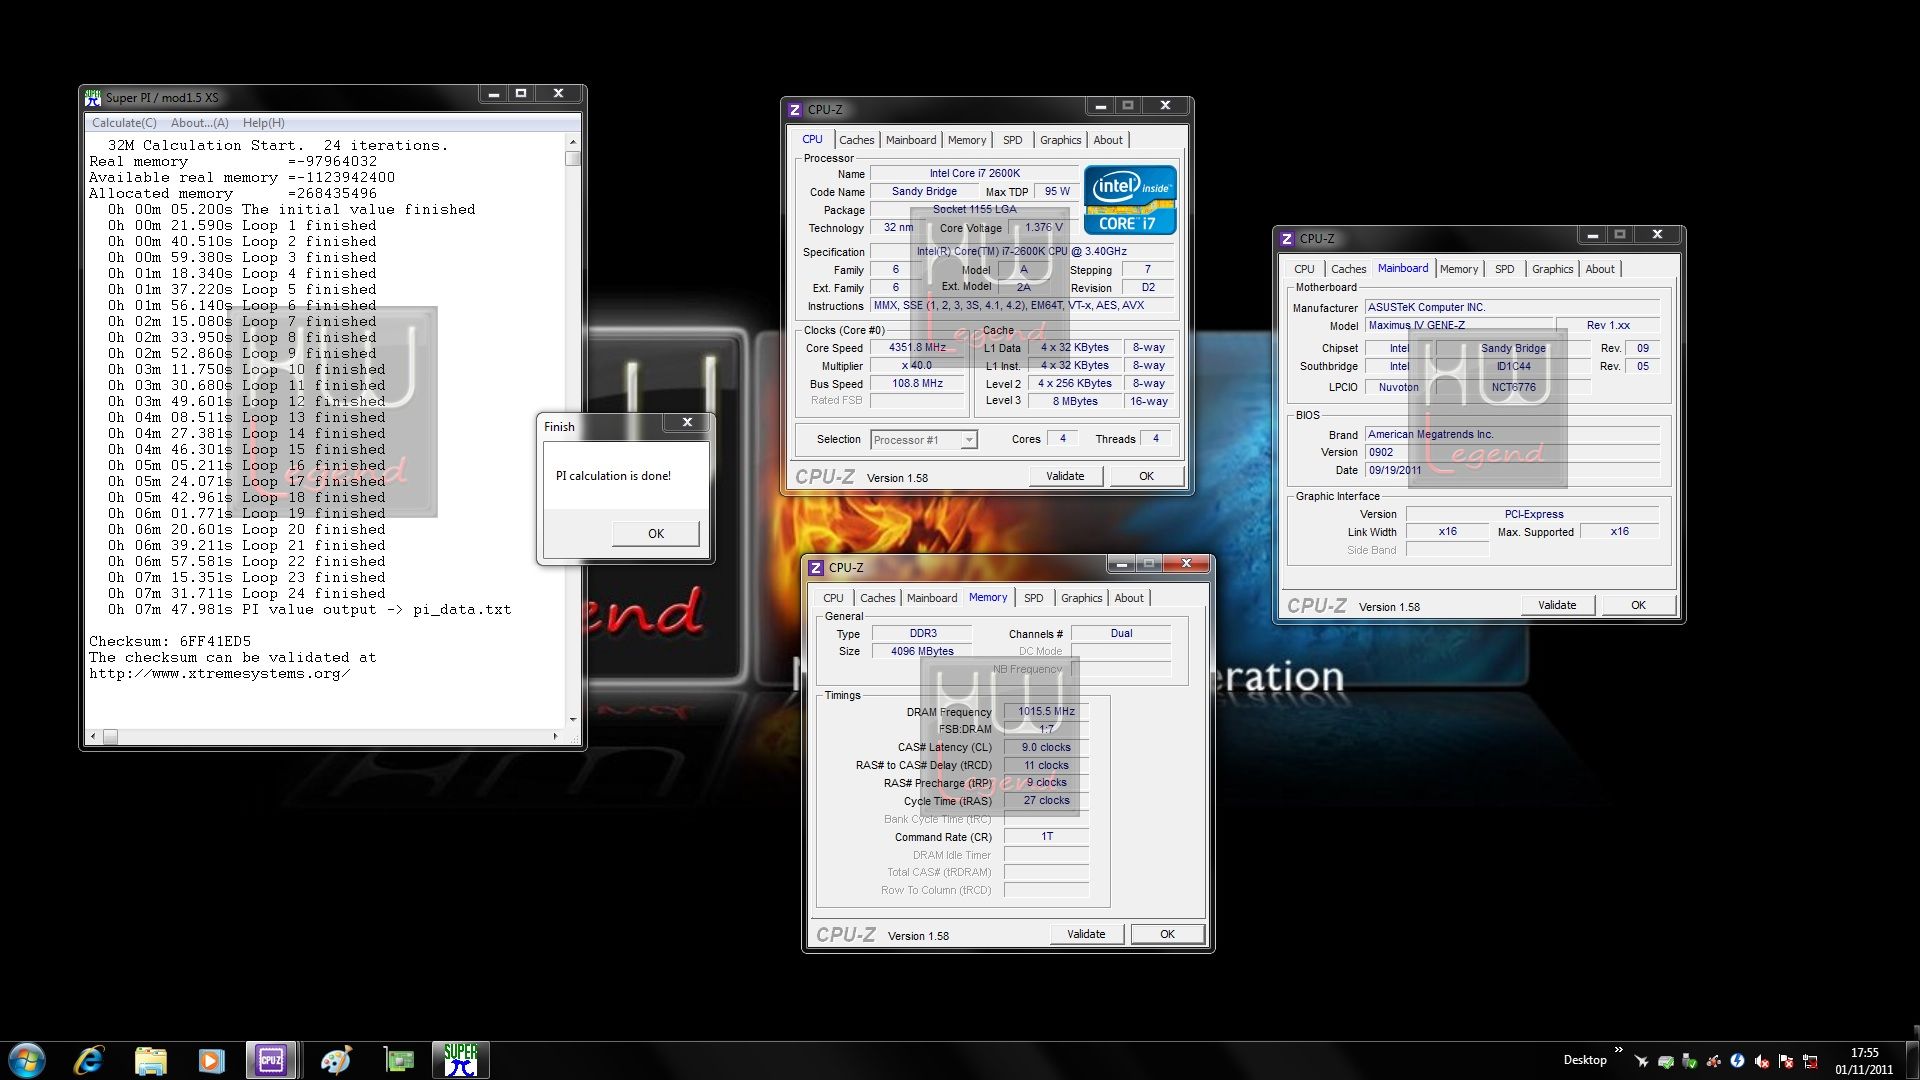
Task: Click the Super PI title bar icon
Action: coord(93,97)
